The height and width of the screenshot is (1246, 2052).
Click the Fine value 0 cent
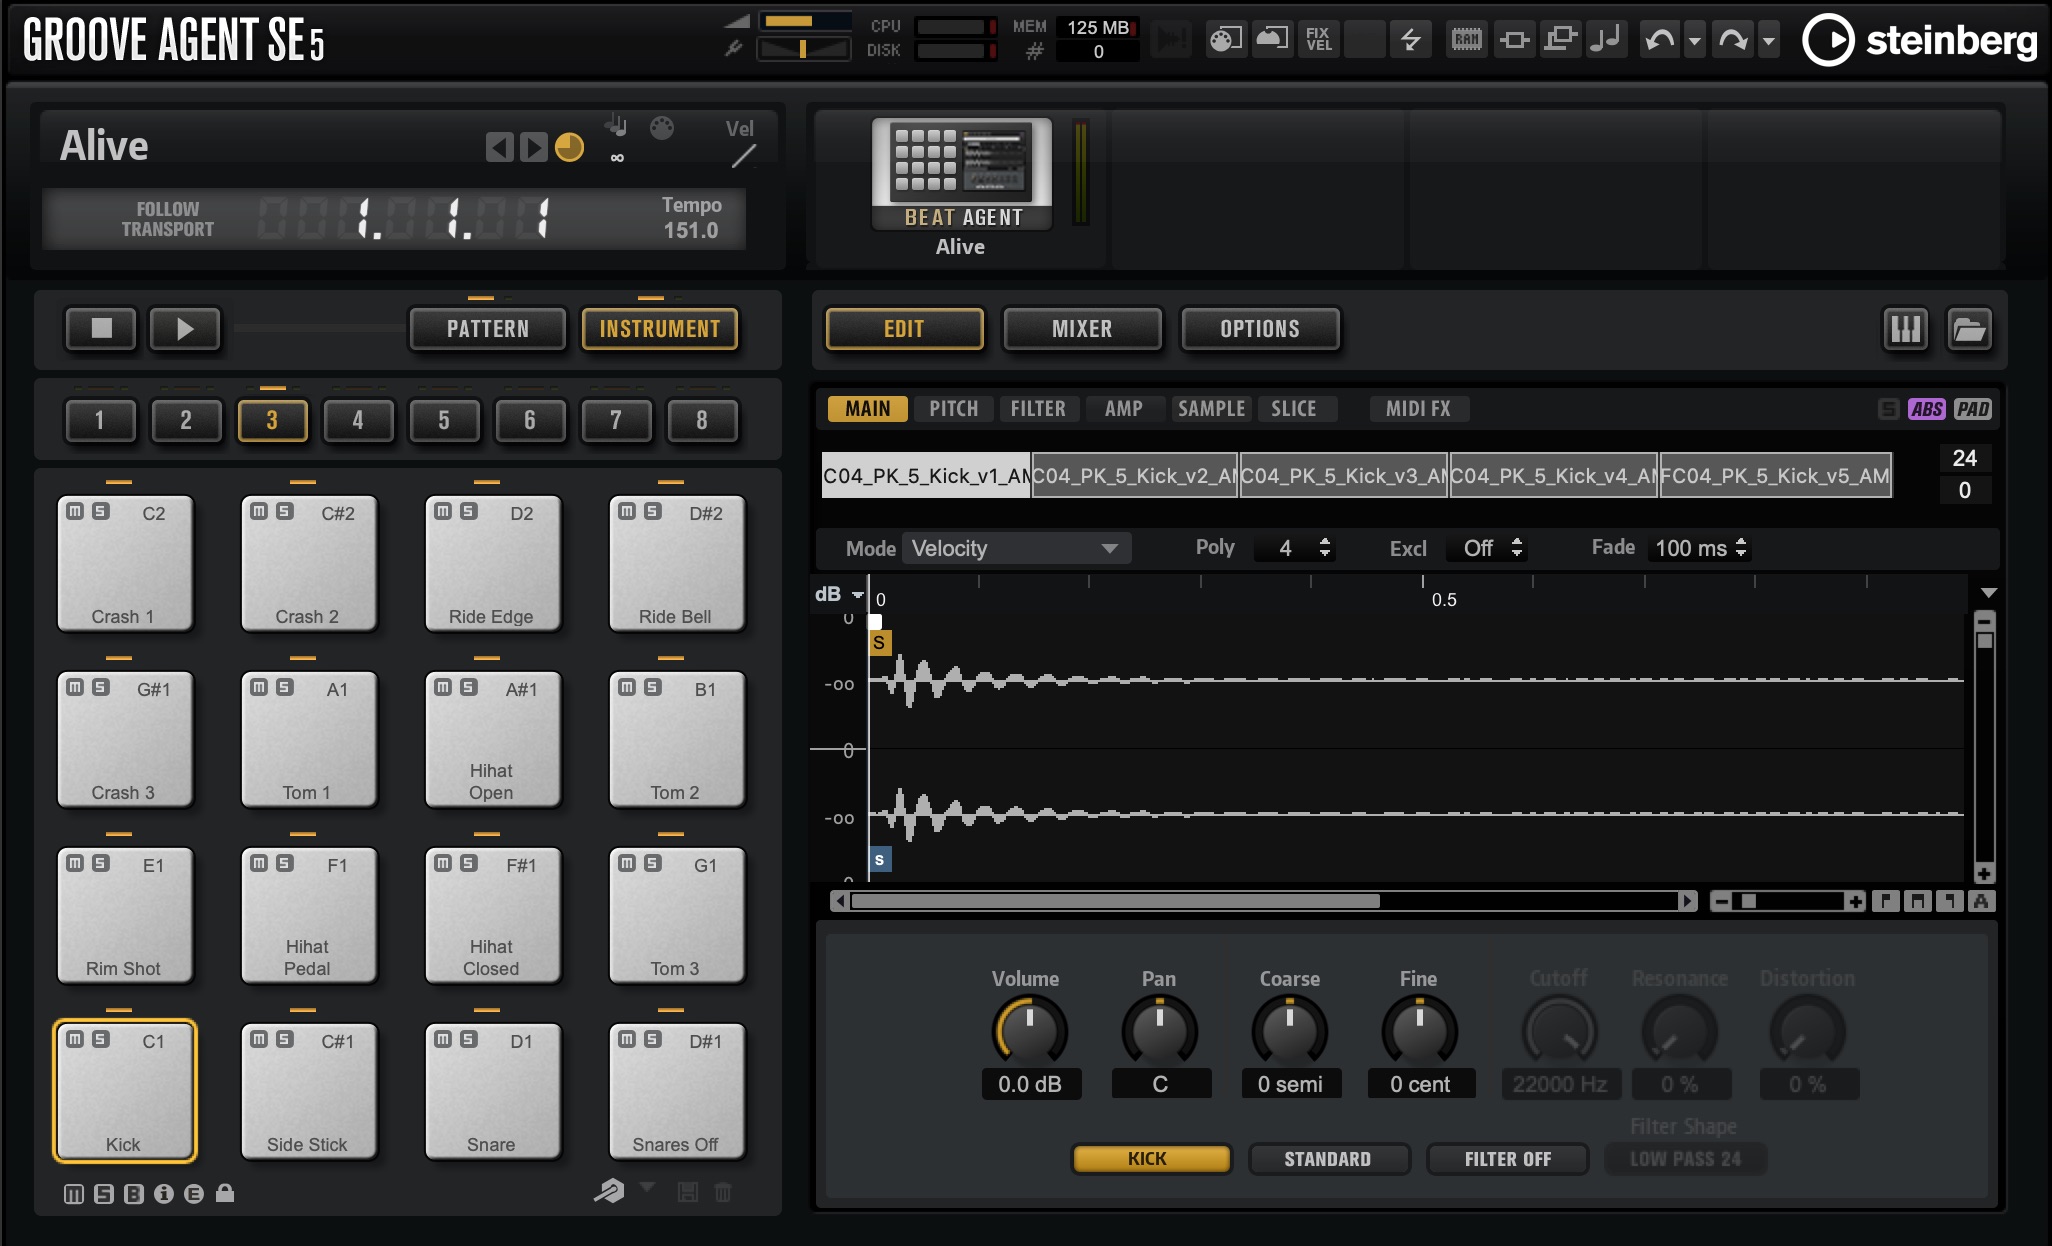click(x=1420, y=1084)
